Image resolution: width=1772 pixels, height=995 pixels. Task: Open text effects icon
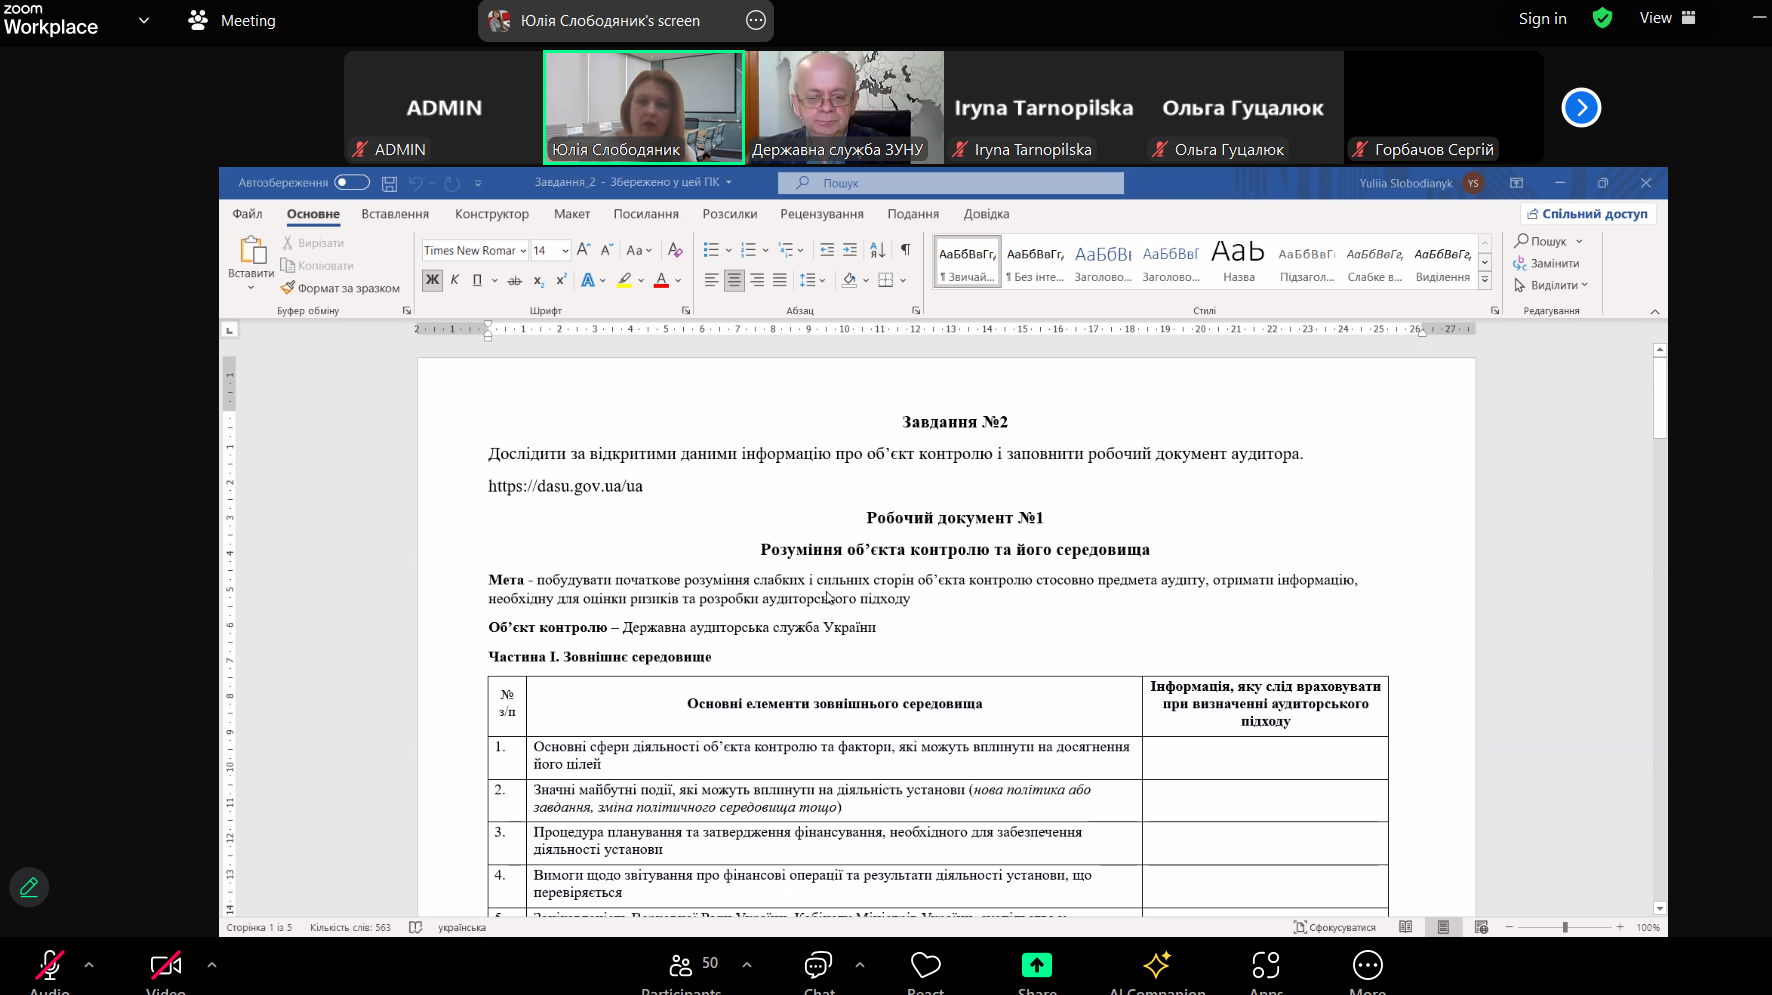(588, 280)
